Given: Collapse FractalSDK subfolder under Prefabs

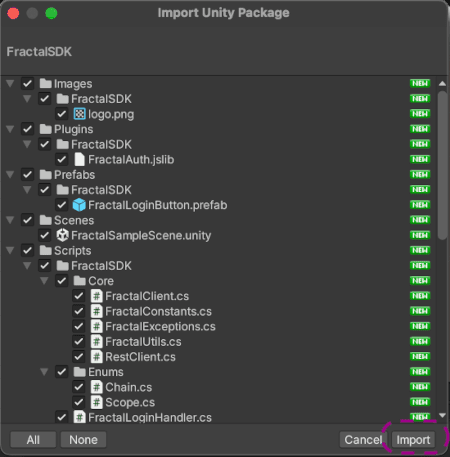Looking at the screenshot, I should [27, 190].
